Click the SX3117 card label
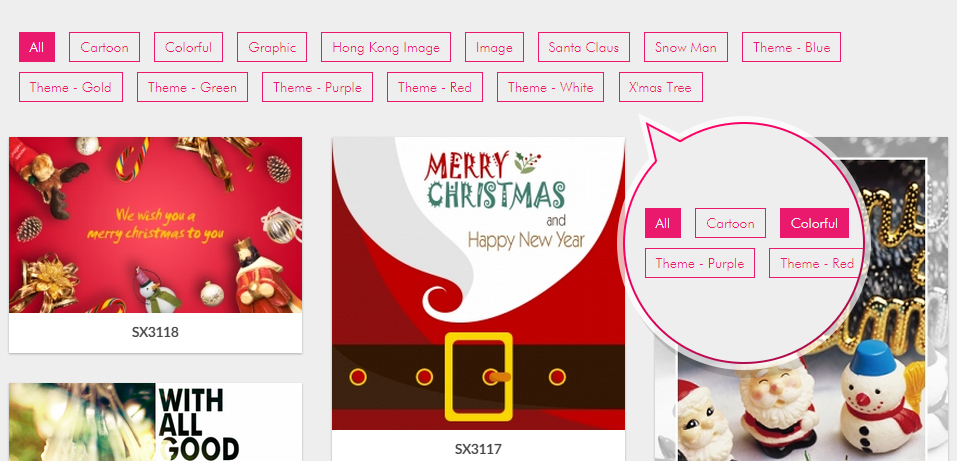The width and height of the screenshot is (957, 461). point(478,449)
